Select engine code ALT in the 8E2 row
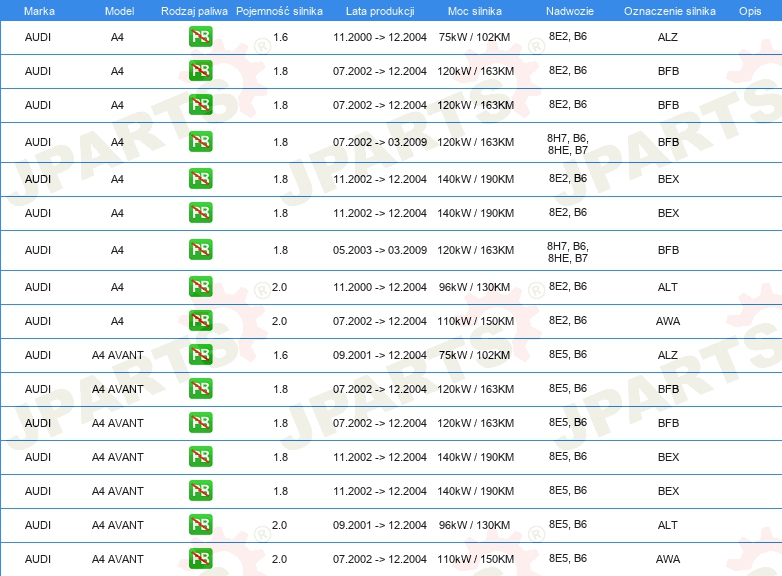782x576 pixels. pos(668,287)
